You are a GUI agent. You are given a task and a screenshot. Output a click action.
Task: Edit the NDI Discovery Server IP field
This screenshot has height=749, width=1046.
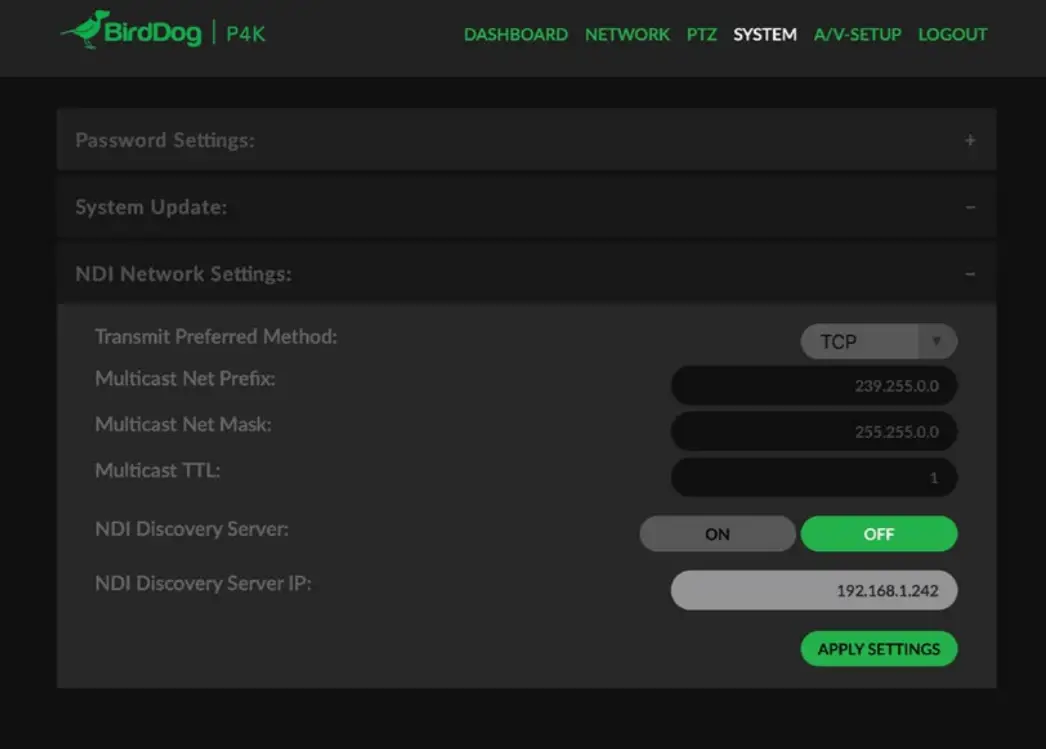(x=813, y=590)
